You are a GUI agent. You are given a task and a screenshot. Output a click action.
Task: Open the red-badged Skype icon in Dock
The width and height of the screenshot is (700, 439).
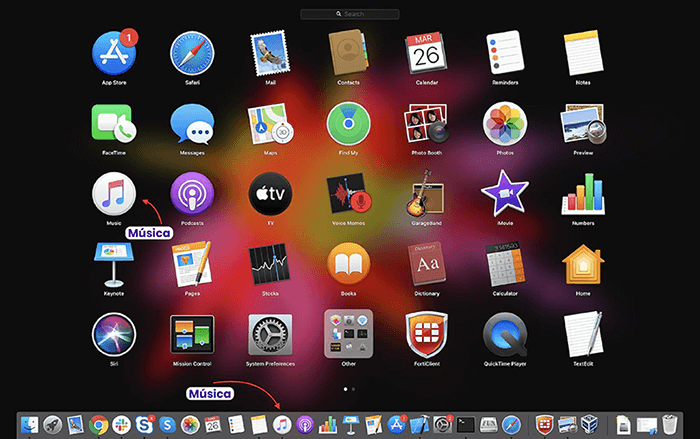click(x=144, y=424)
